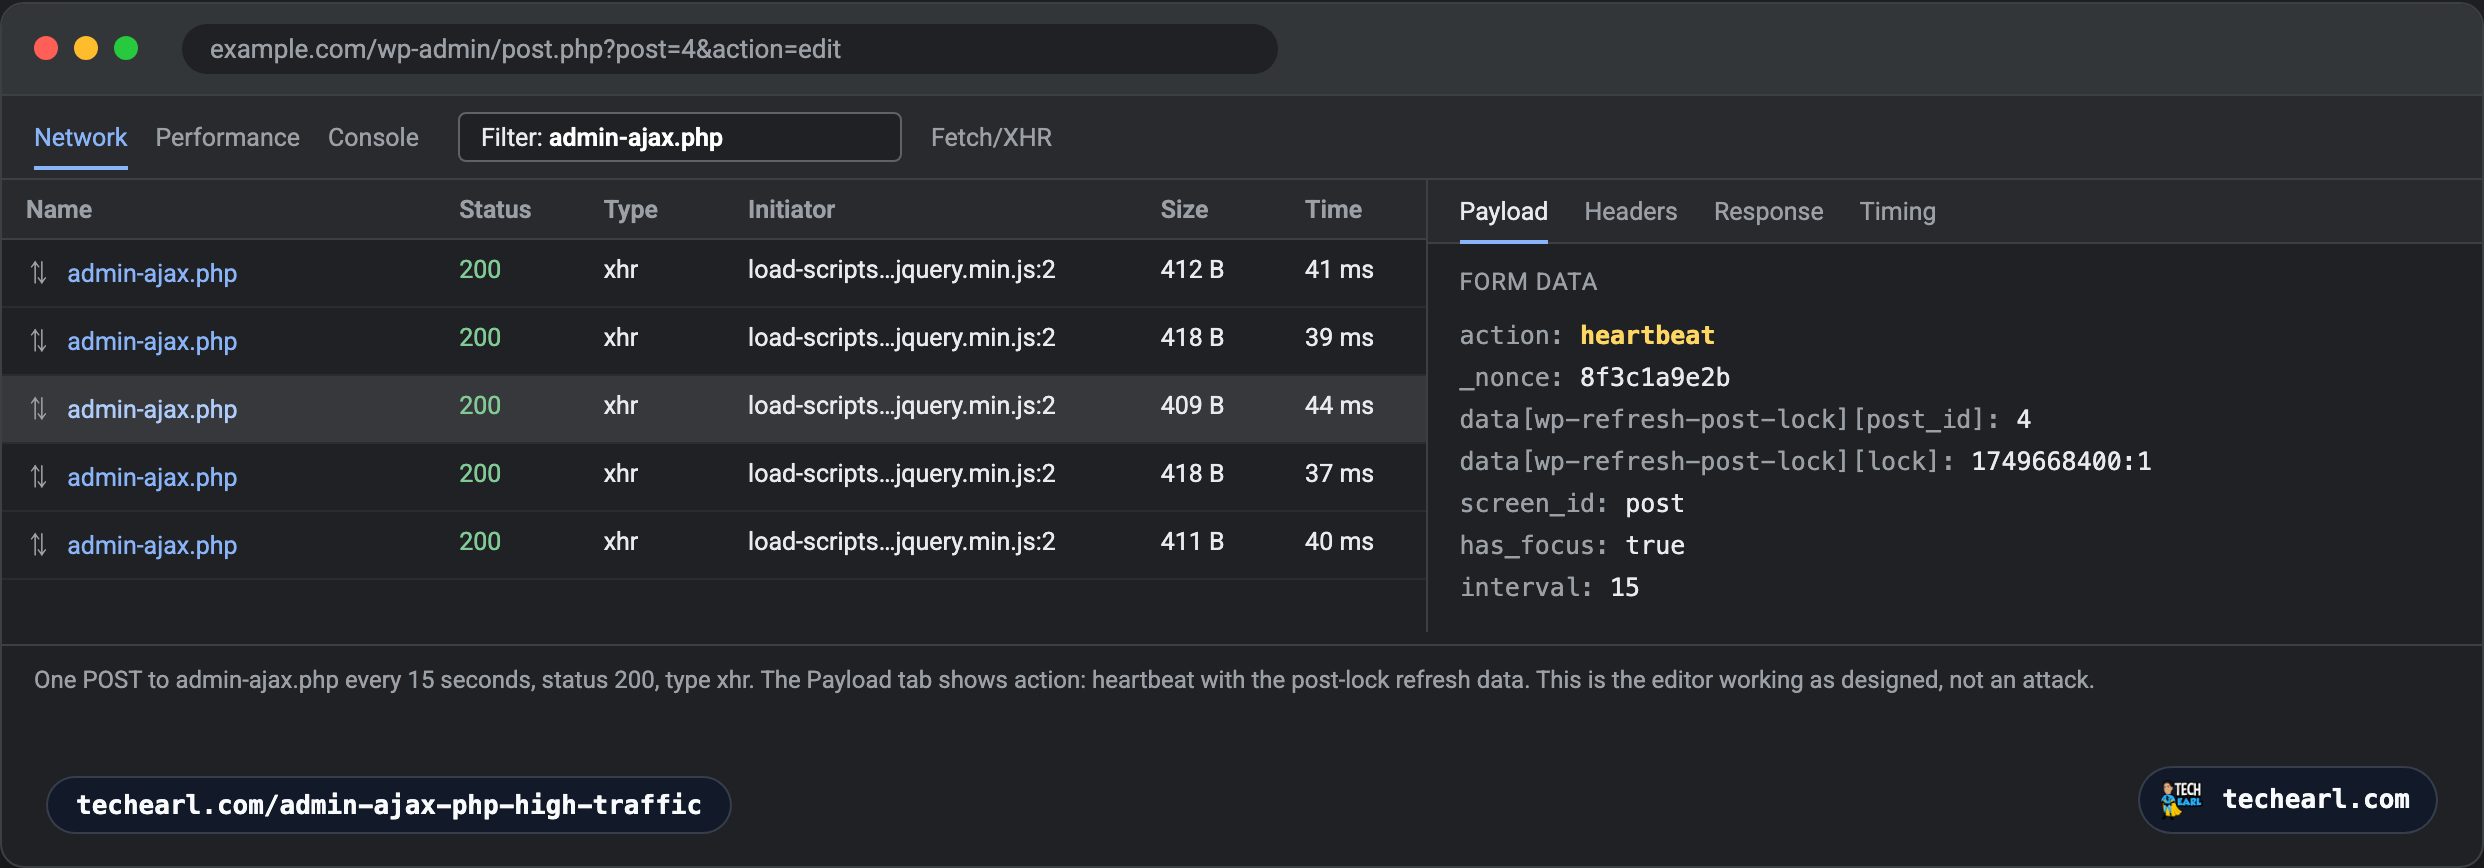Click the has_focus value true
This screenshot has width=2484, height=868.
point(1654,545)
